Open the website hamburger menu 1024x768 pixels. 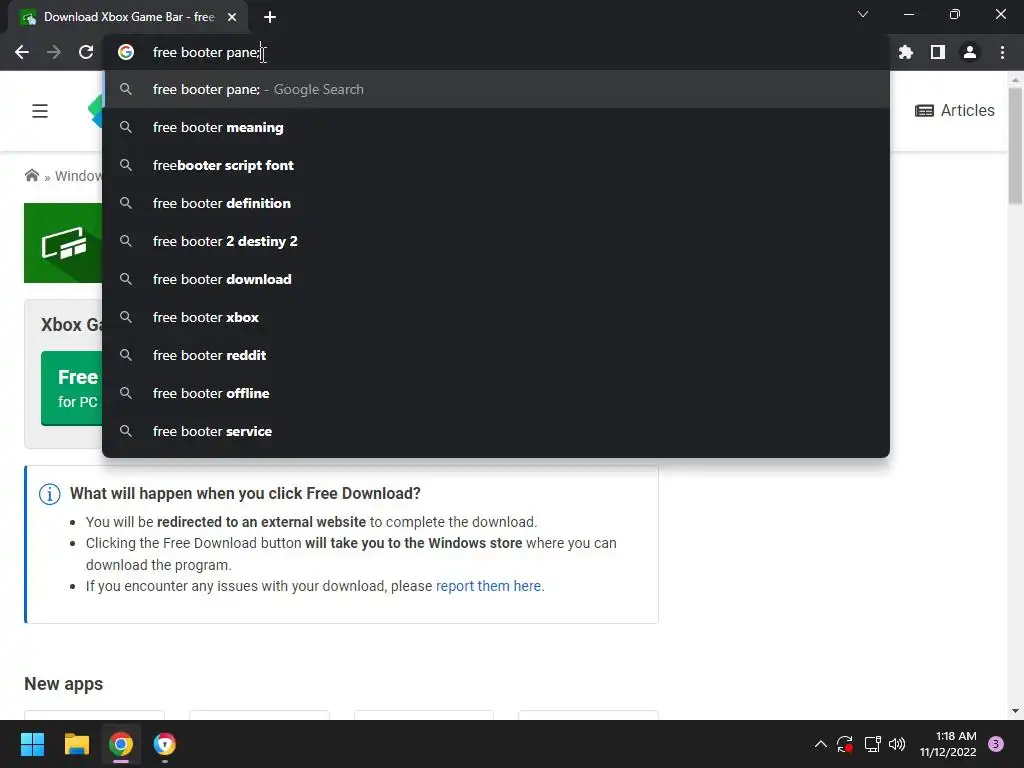40,111
